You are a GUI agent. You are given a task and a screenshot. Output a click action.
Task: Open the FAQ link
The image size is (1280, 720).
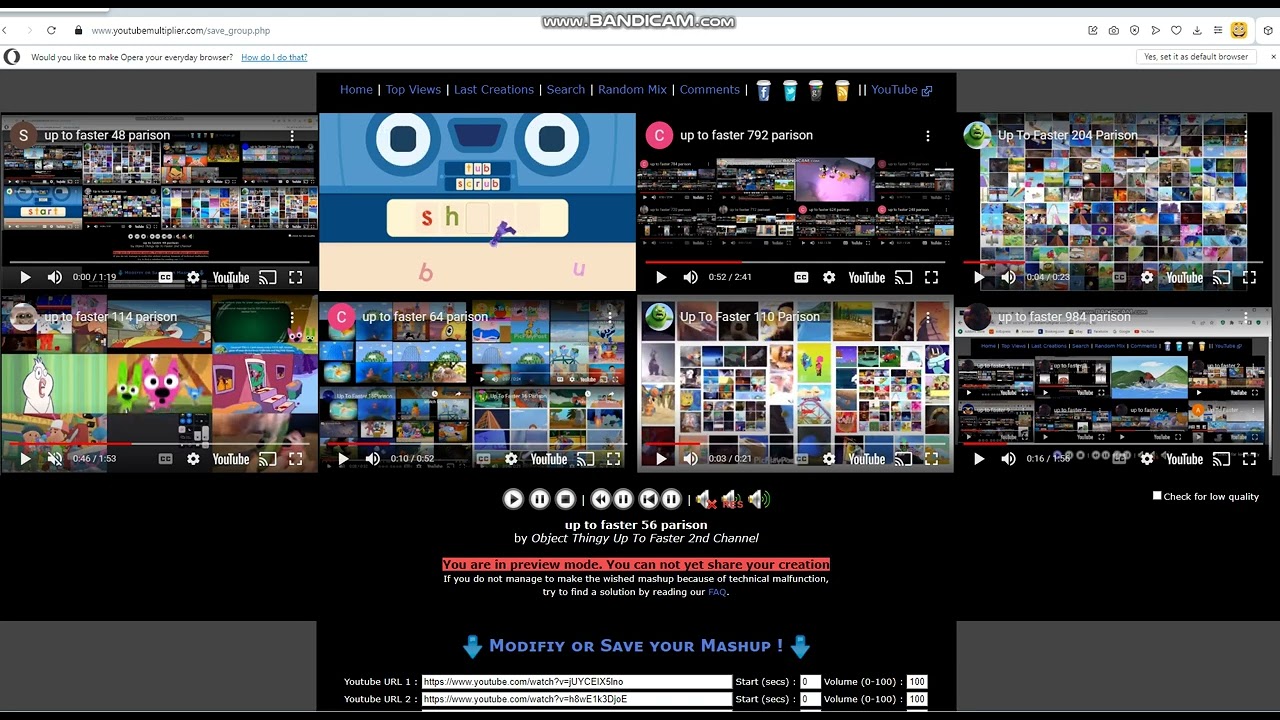(717, 592)
